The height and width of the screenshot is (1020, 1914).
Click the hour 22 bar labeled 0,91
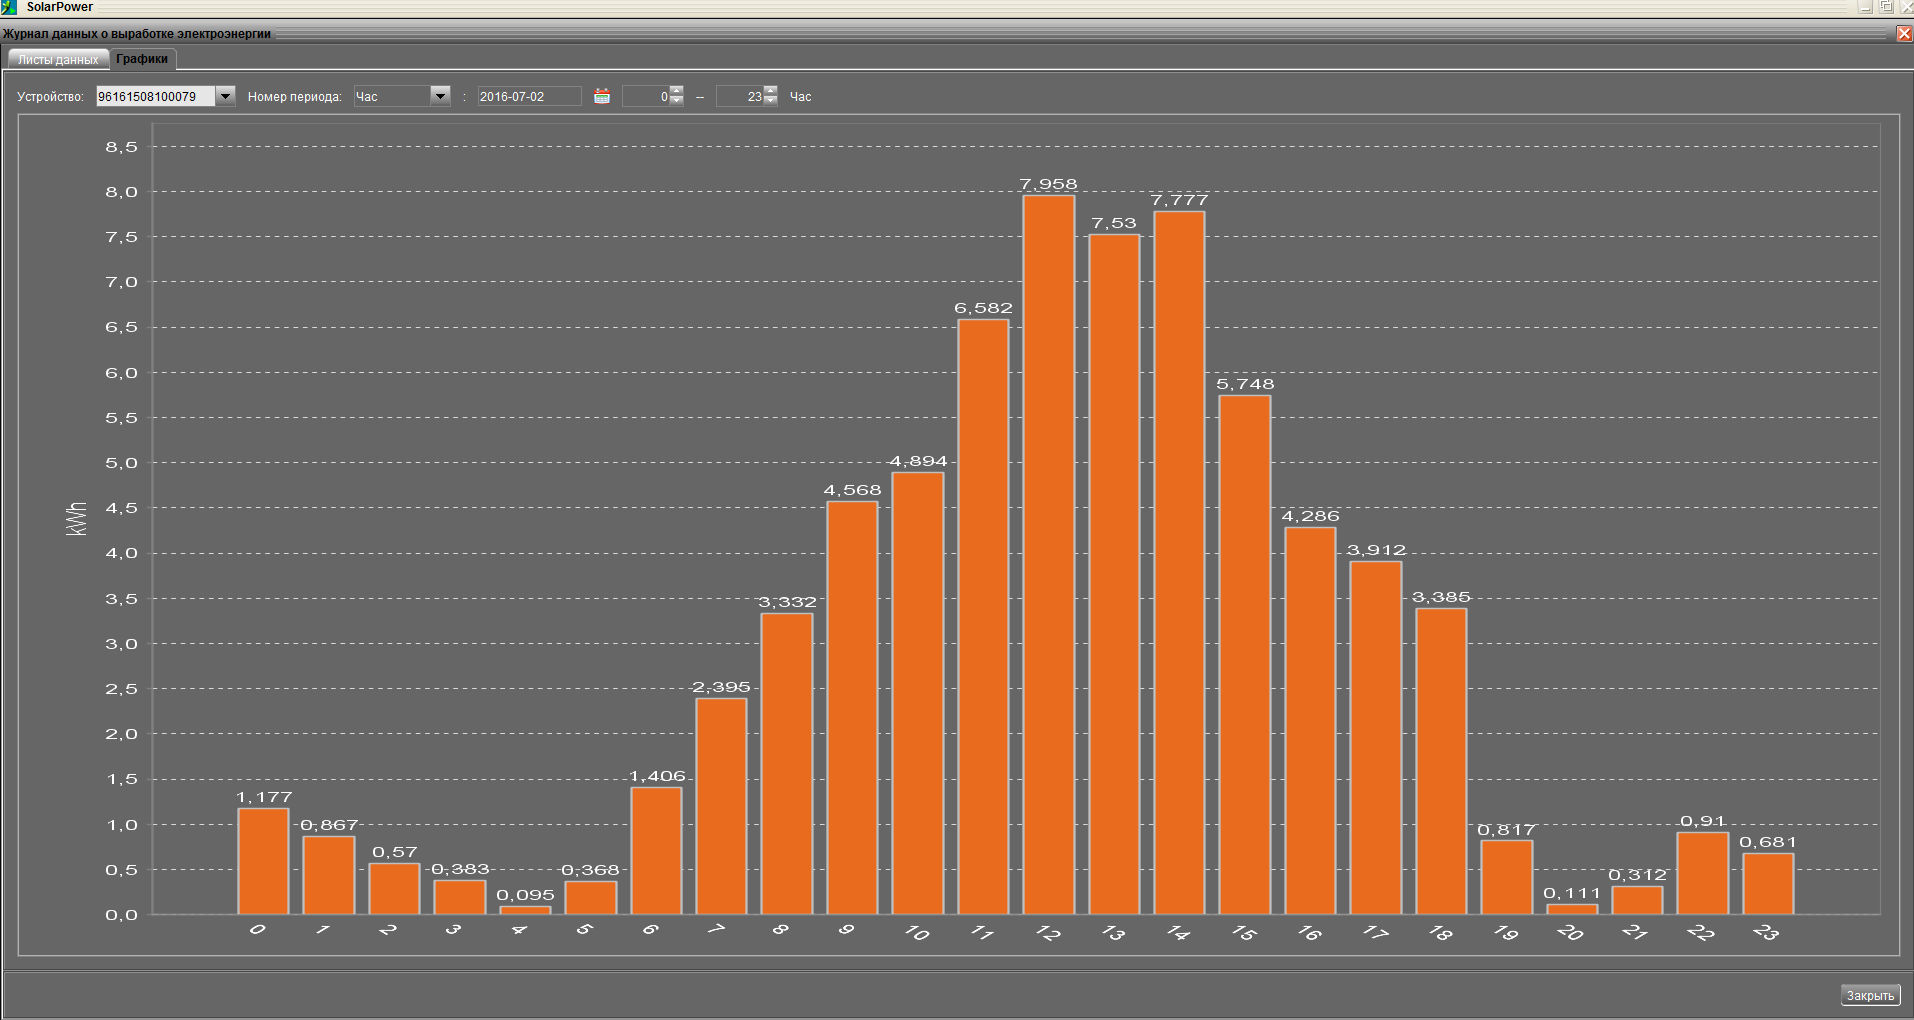1703,873
